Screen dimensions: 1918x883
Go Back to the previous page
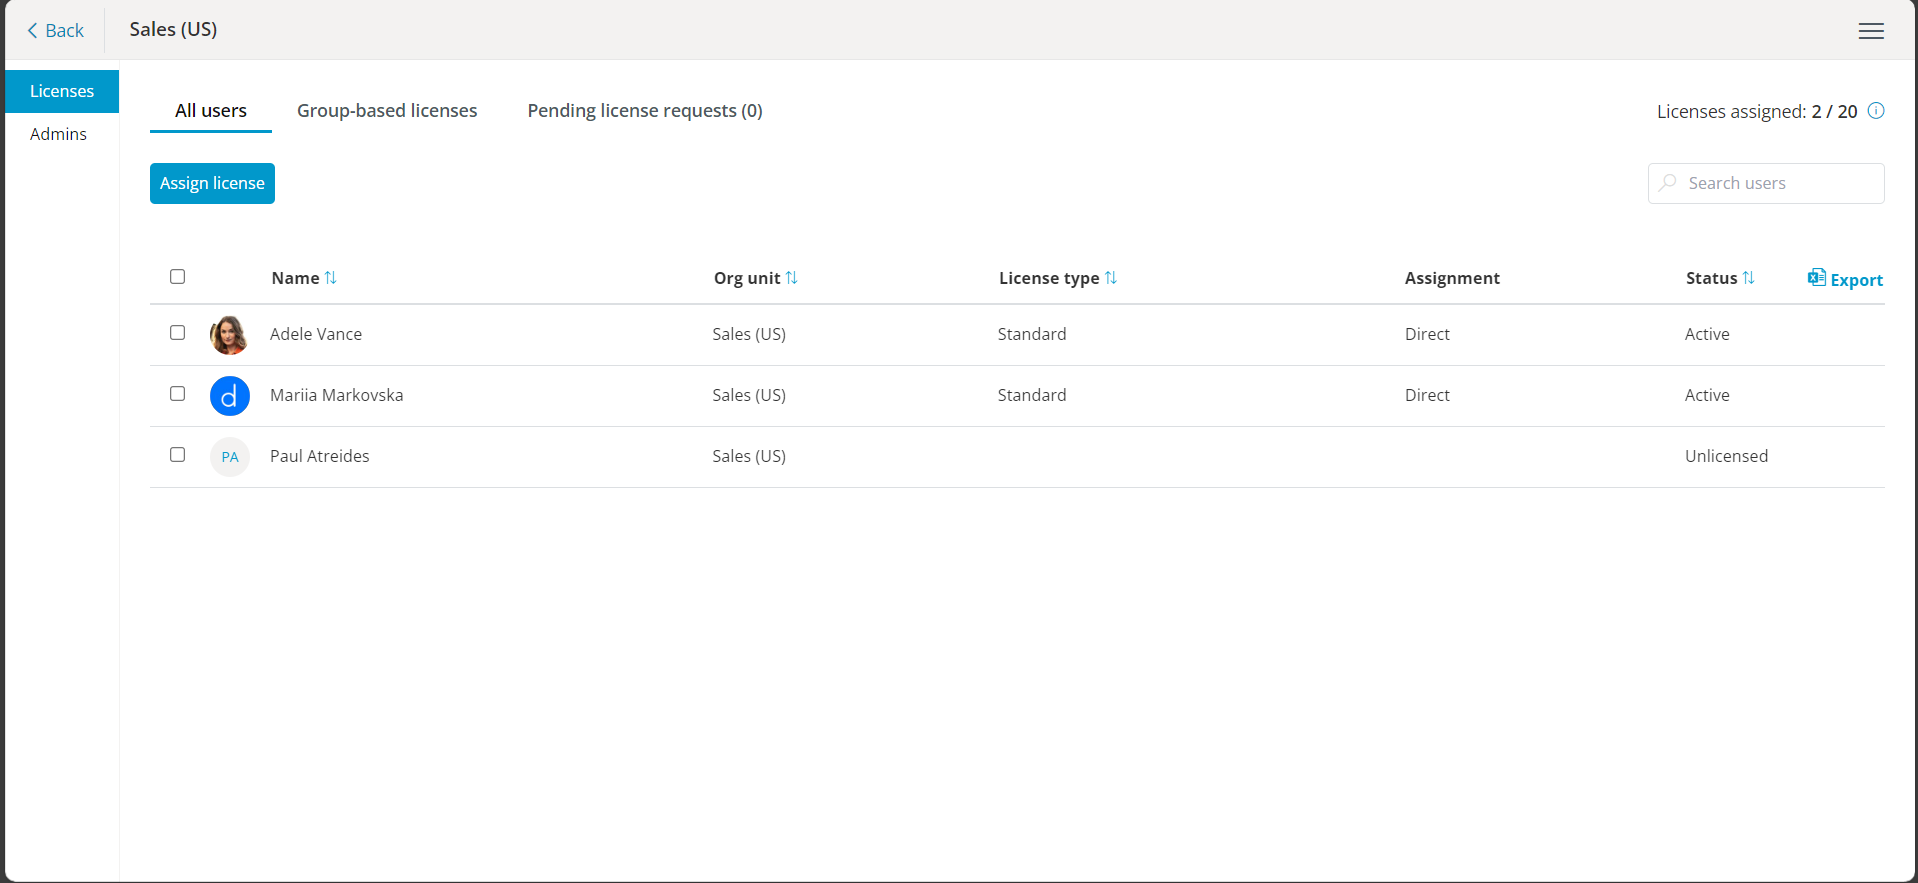(x=55, y=31)
